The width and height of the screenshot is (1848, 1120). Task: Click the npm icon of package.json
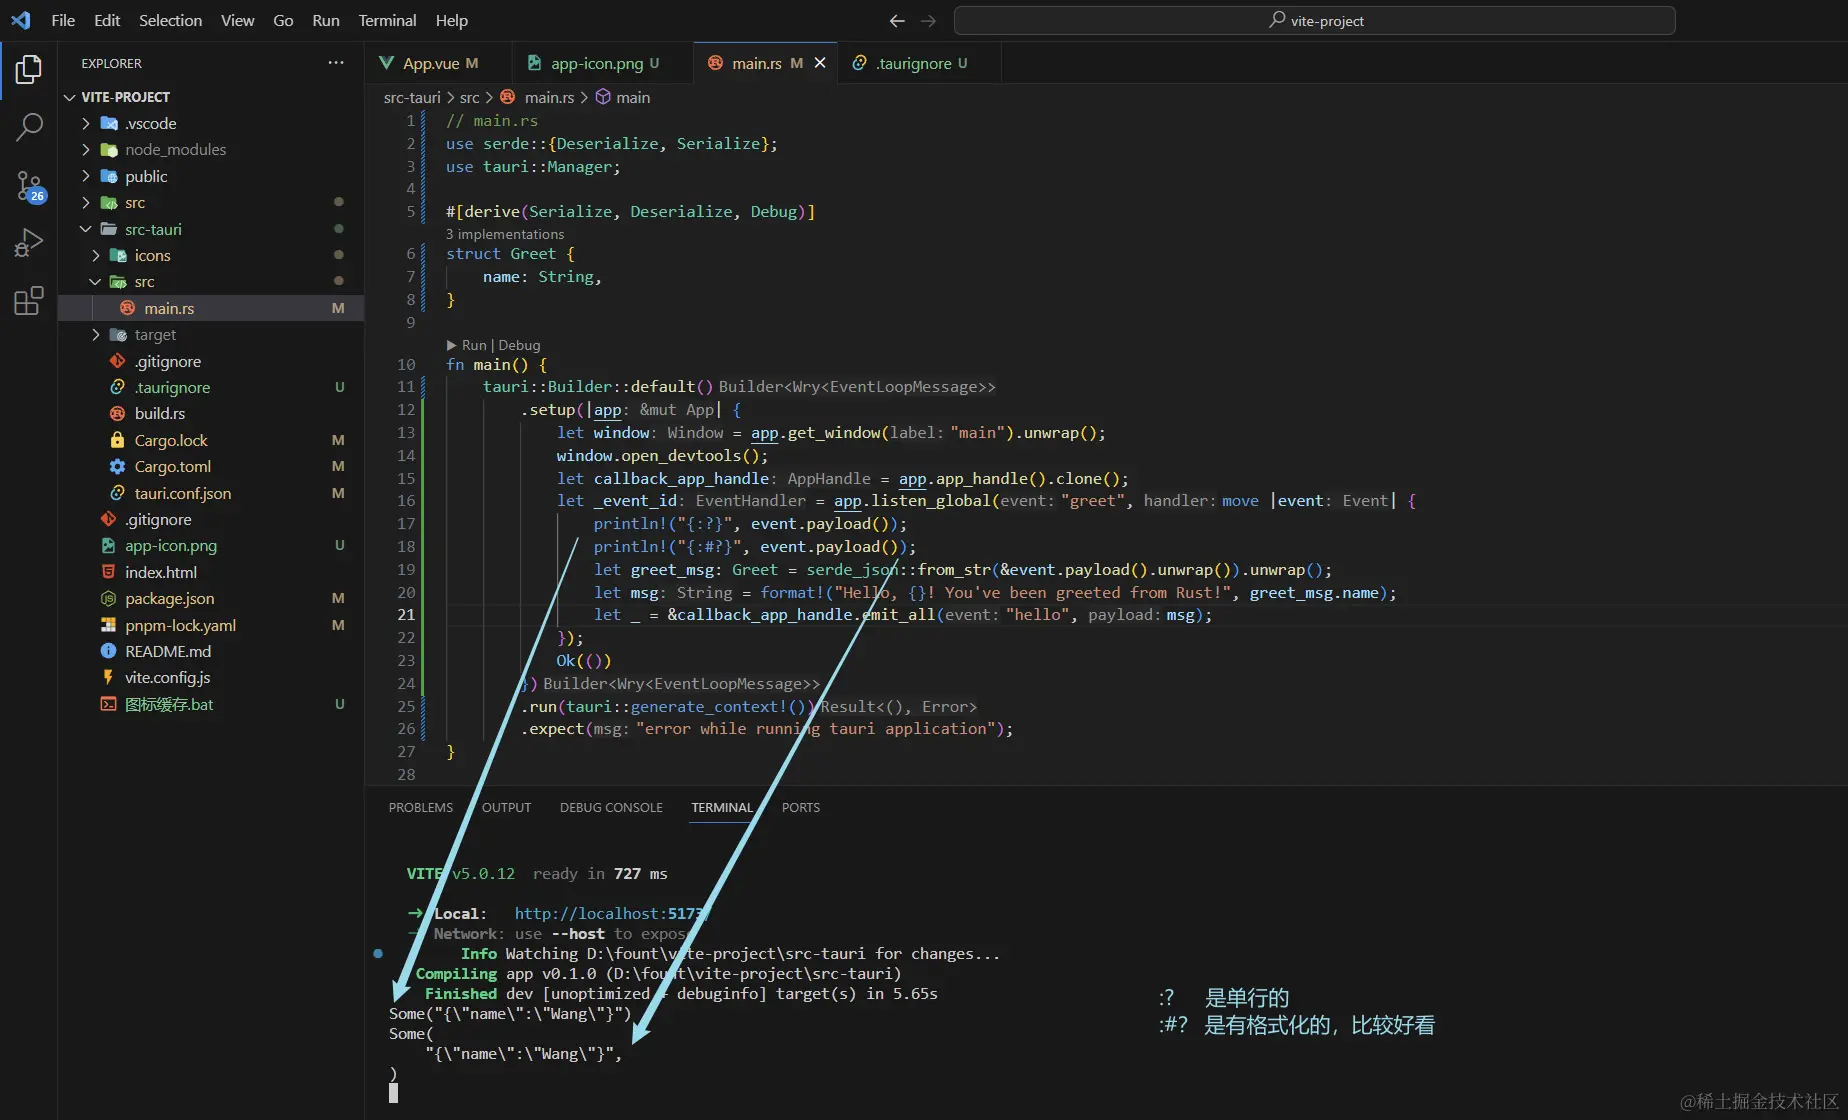[x=108, y=599]
